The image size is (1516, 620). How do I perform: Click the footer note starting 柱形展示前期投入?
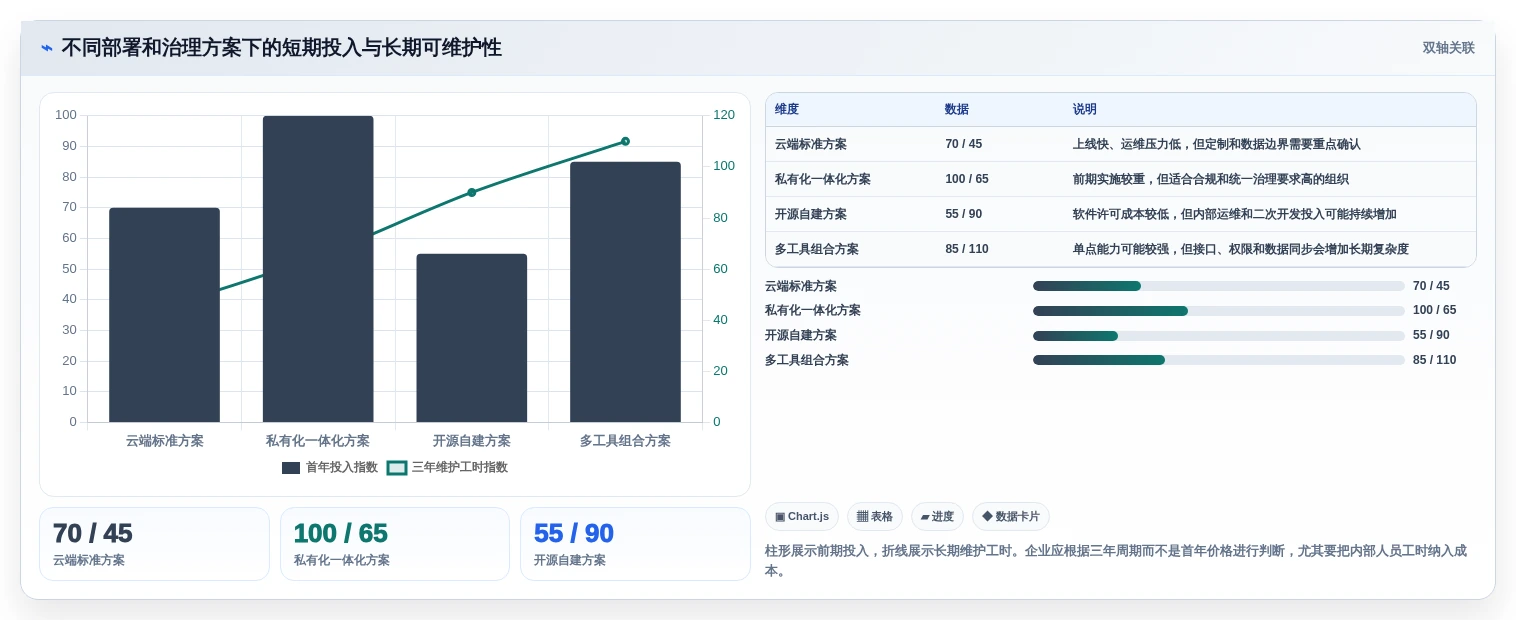coord(1116,560)
